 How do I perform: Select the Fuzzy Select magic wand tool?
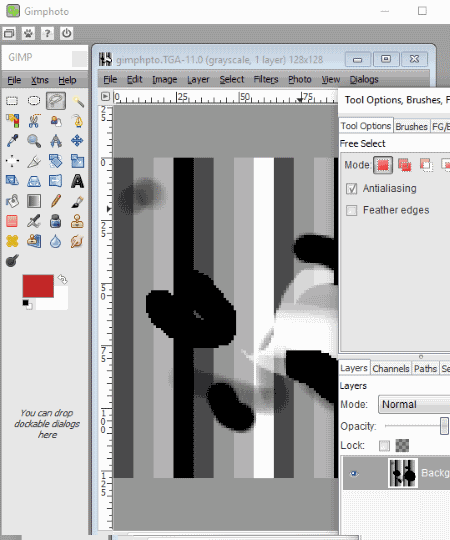click(x=77, y=101)
